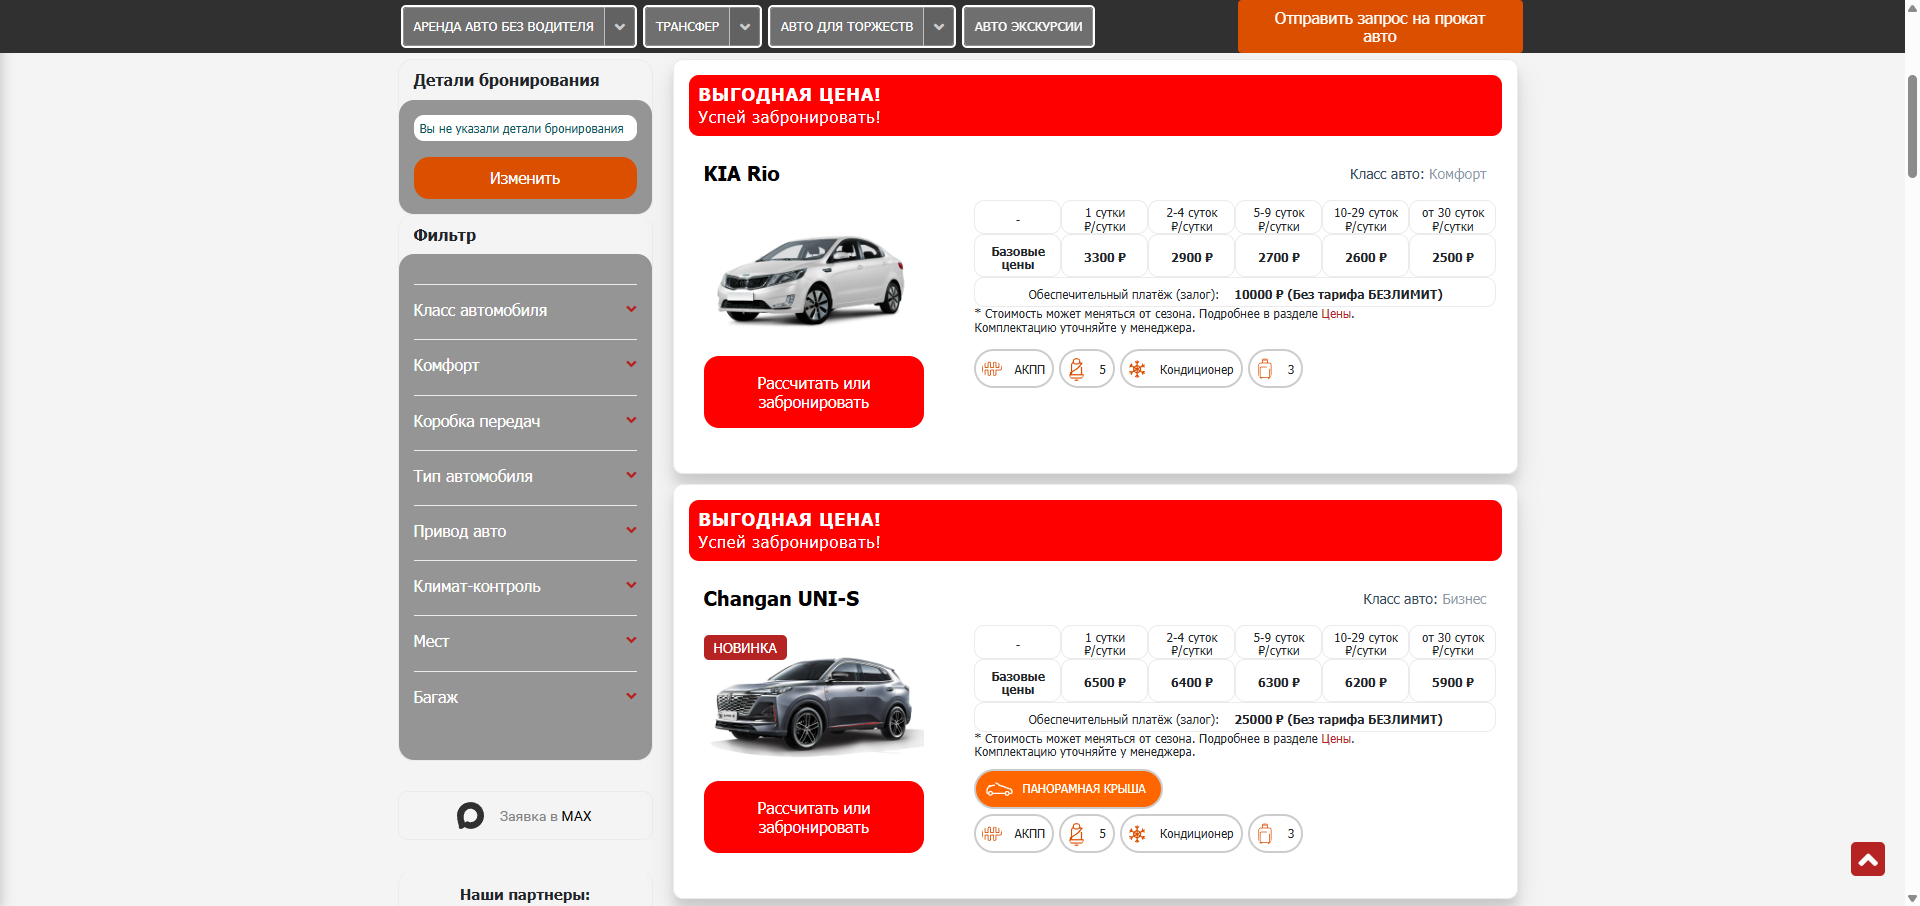Click the luggage icon in KIA Rio features
Image resolution: width=1920 pixels, height=906 pixels.
(x=1265, y=369)
